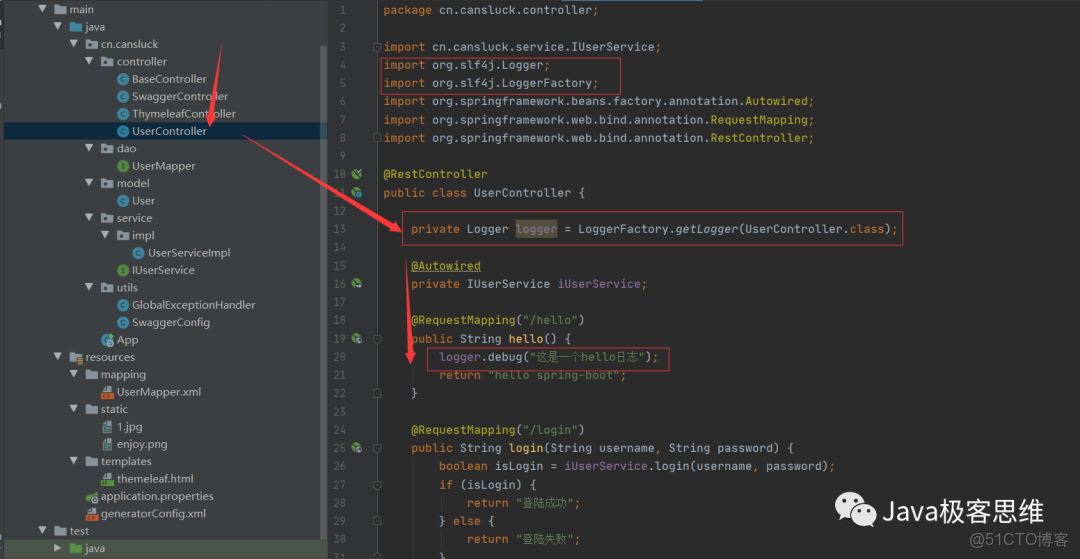1080x559 pixels.
Task: Select UserServiceImpl in the impl package
Action: click(188, 253)
